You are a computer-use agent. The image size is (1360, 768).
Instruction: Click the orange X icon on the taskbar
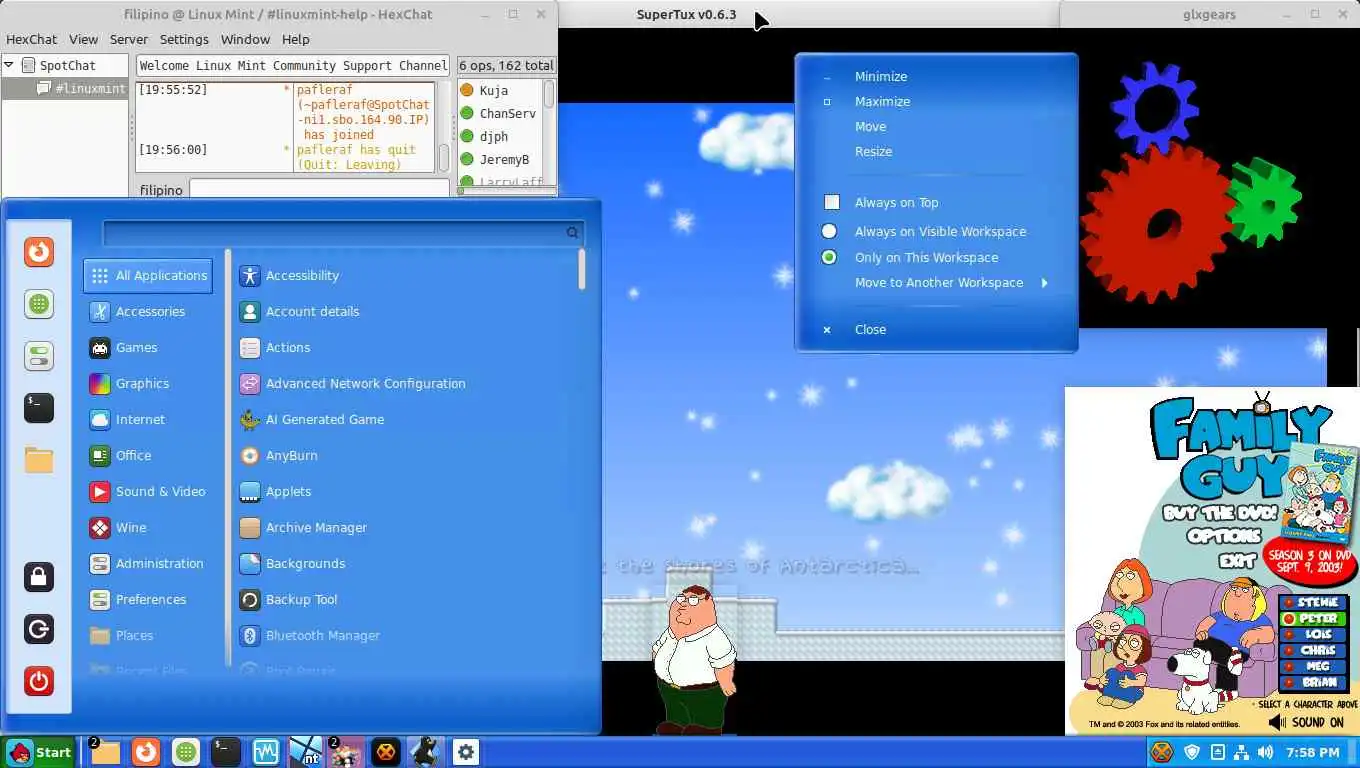385,752
